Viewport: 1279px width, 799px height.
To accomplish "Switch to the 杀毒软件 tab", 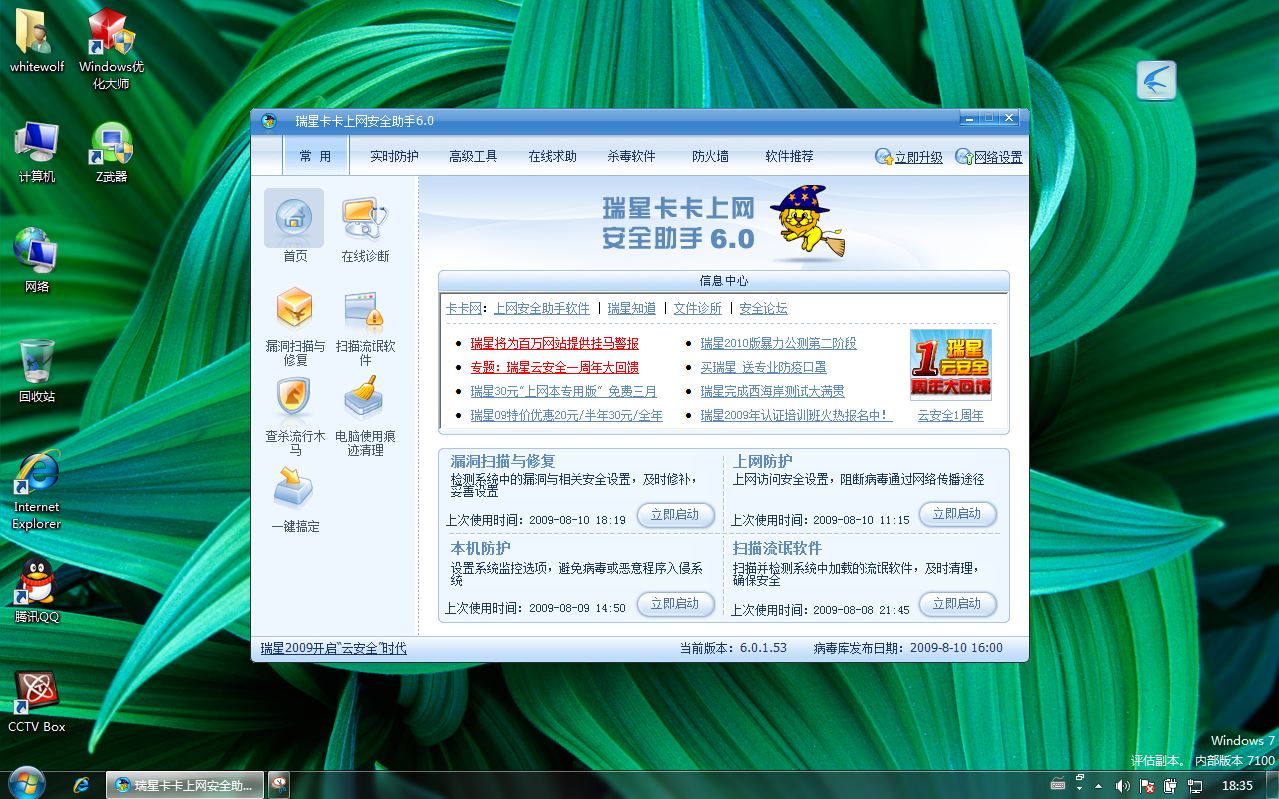I will (631, 156).
